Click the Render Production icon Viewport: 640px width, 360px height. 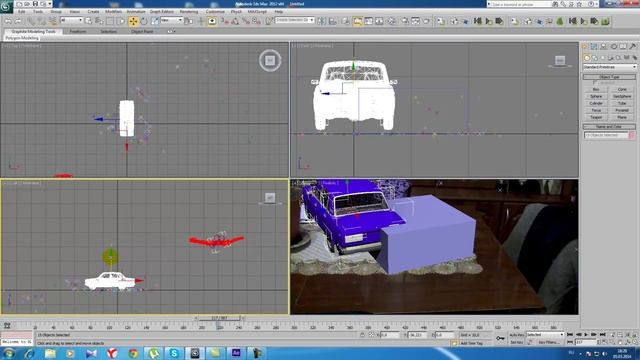[x=426, y=21]
